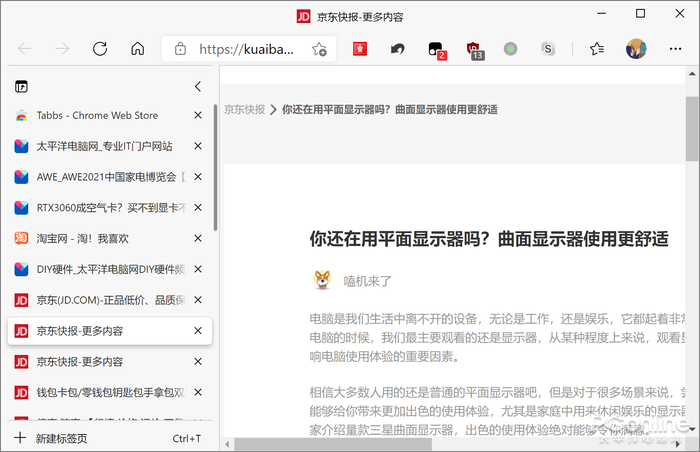Image resolution: width=700 pixels, height=452 pixels.
Task: Open the Favorites list in the toolbar
Action: click(x=597, y=49)
